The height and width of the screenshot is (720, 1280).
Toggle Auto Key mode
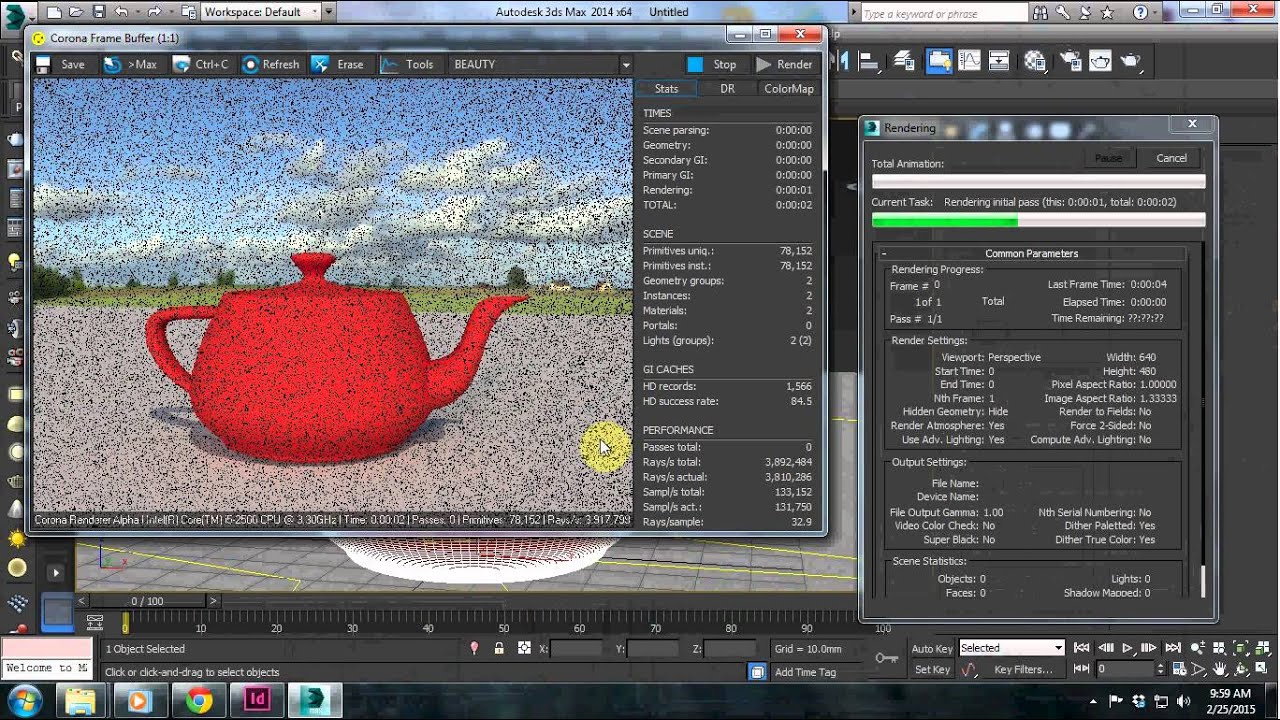(932, 649)
